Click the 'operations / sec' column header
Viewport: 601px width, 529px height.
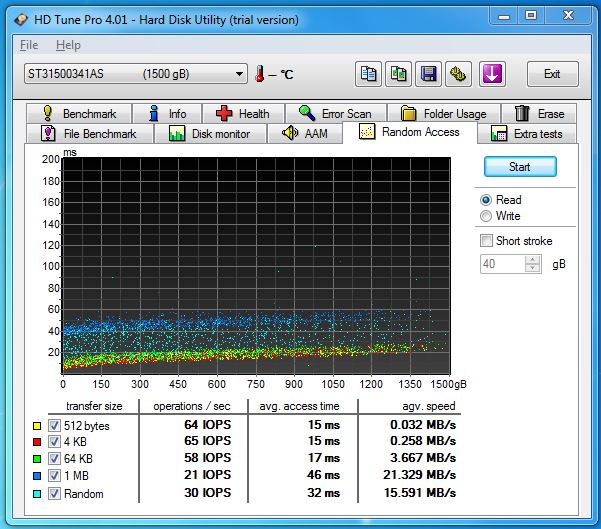point(192,406)
